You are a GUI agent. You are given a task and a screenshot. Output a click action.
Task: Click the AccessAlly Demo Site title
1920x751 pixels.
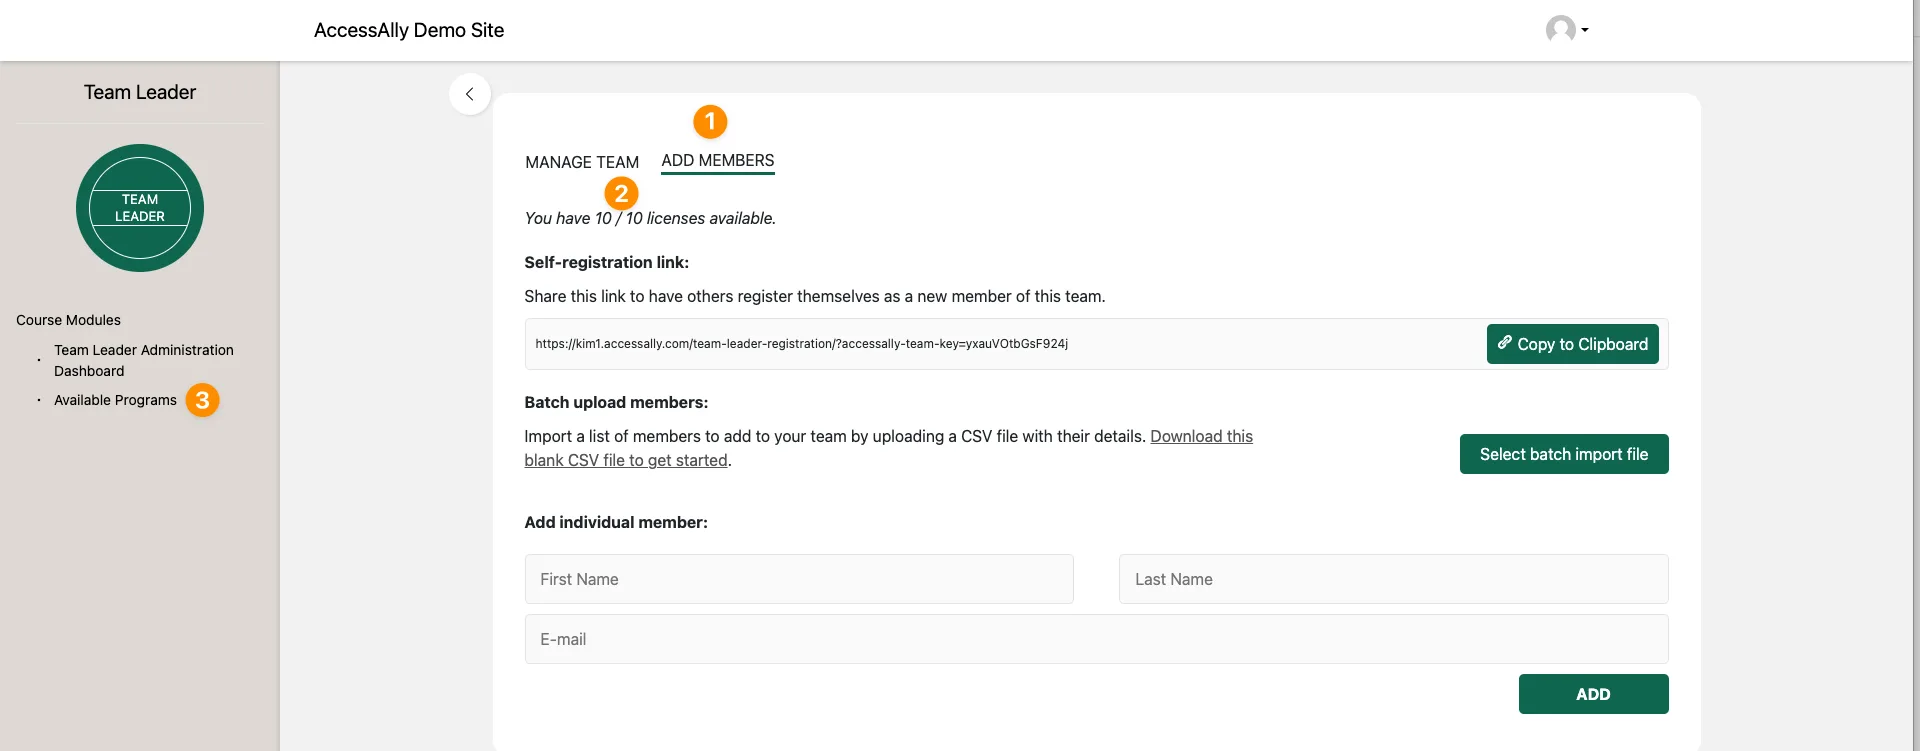click(x=409, y=30)
